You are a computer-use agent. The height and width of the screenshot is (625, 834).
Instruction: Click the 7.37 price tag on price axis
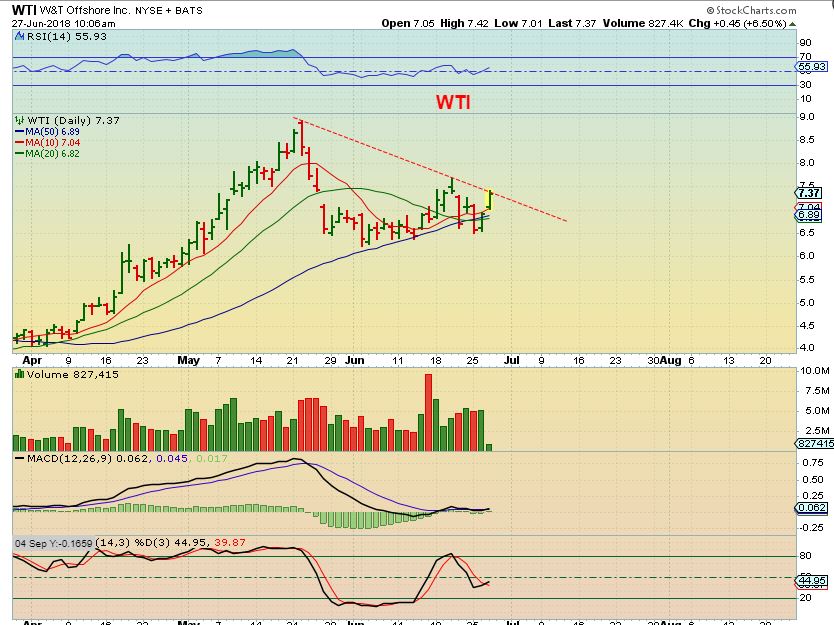[808, 193]
